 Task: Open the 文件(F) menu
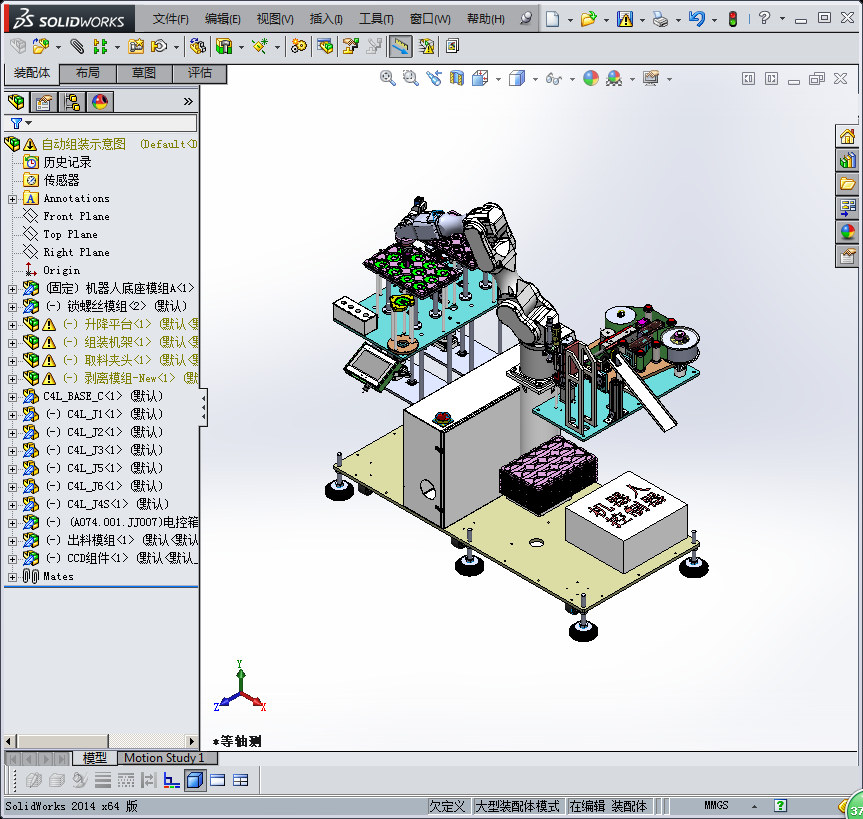171,19
